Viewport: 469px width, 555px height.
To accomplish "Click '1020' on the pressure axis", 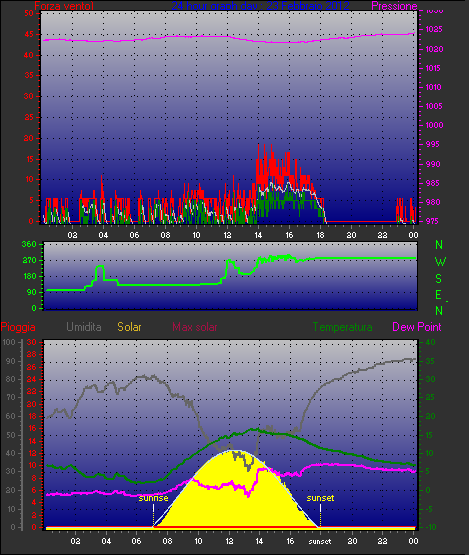I will coord(434,49).
